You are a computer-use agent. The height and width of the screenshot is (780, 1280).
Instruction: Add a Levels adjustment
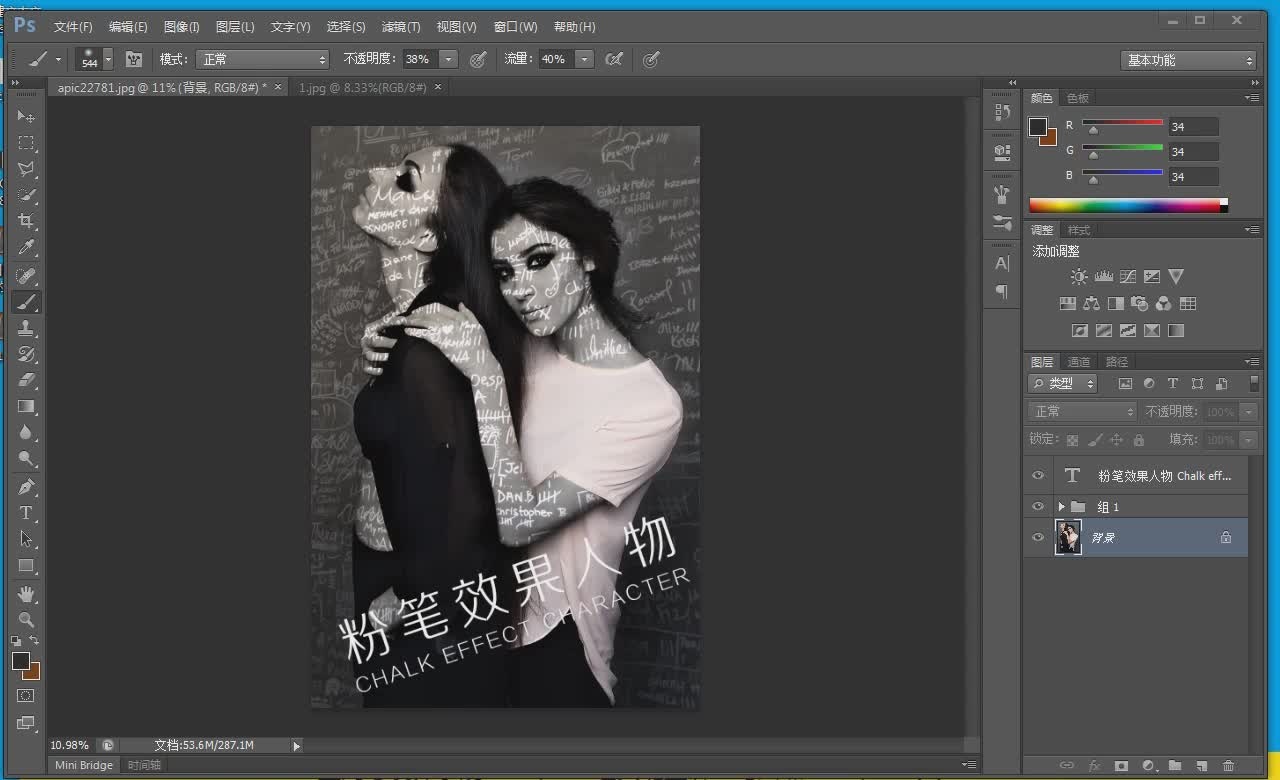[1104, 277]
